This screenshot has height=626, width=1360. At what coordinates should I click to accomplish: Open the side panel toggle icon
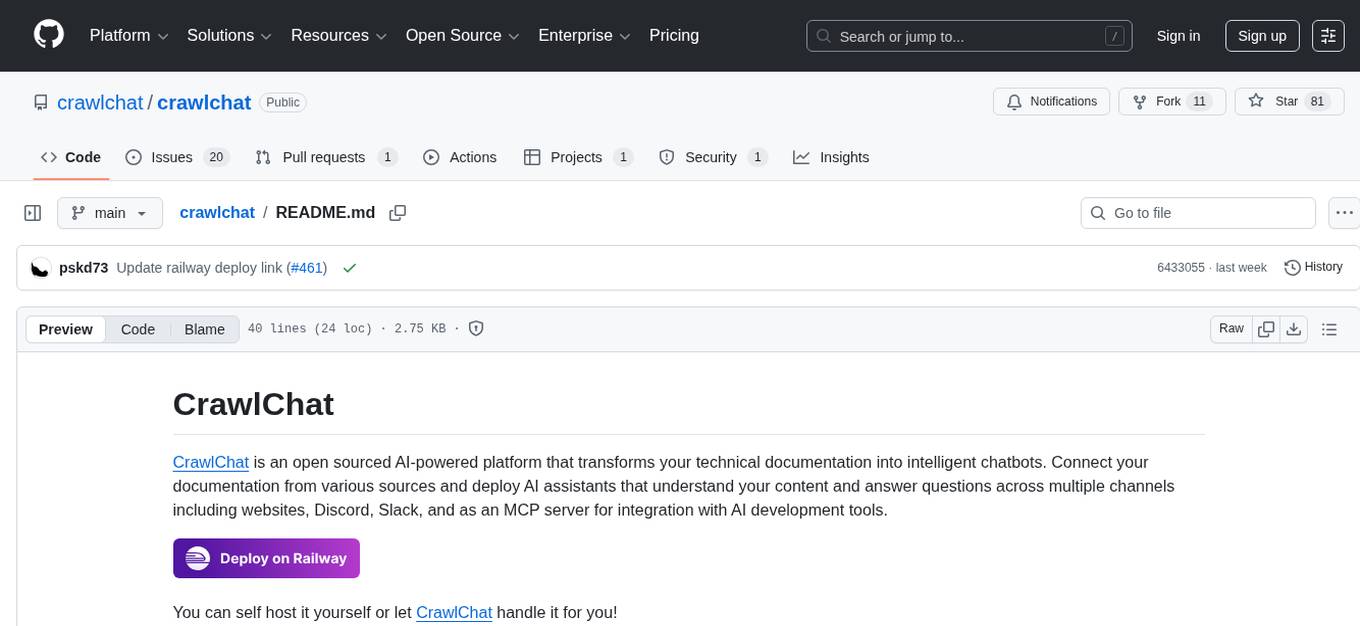click(x=32, y=212)
